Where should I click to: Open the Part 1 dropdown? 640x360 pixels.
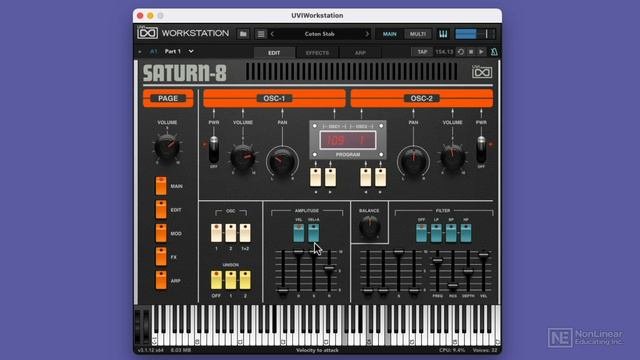179,51
